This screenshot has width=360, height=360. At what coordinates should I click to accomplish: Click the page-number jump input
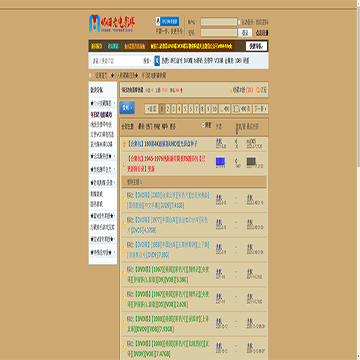(236, 109)
